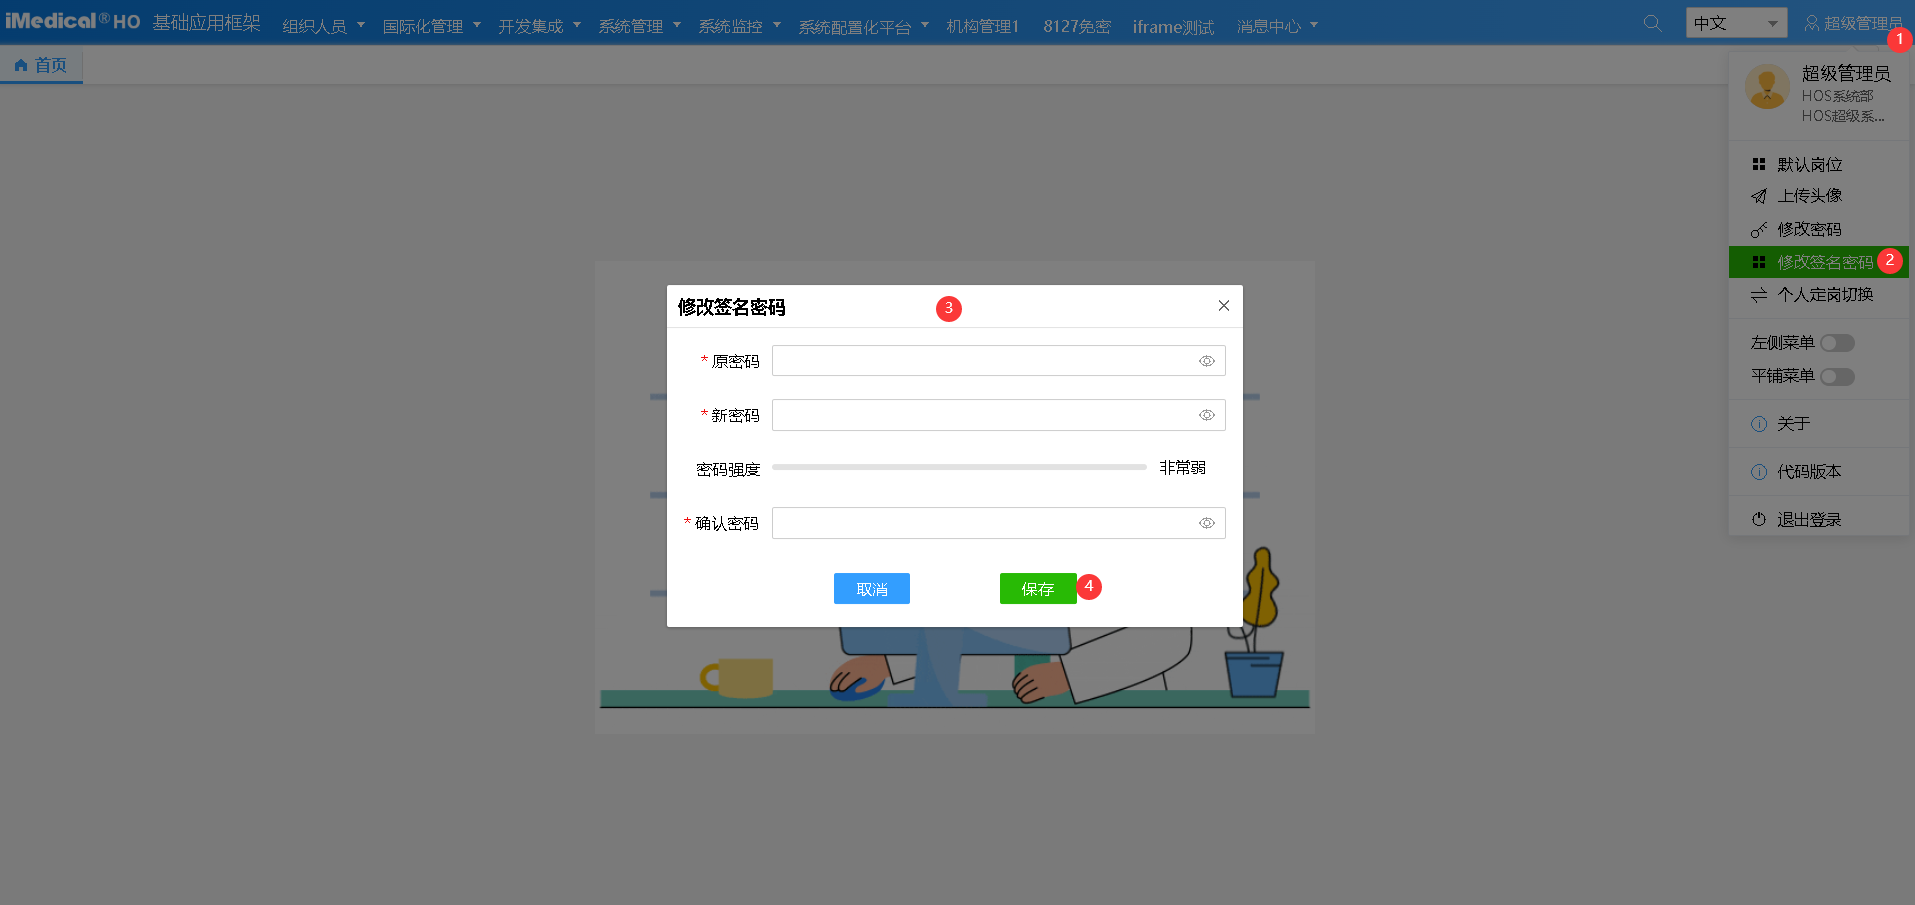
Task: Click the 退出登录 power icon
Action: click(x=1759, y=518)
